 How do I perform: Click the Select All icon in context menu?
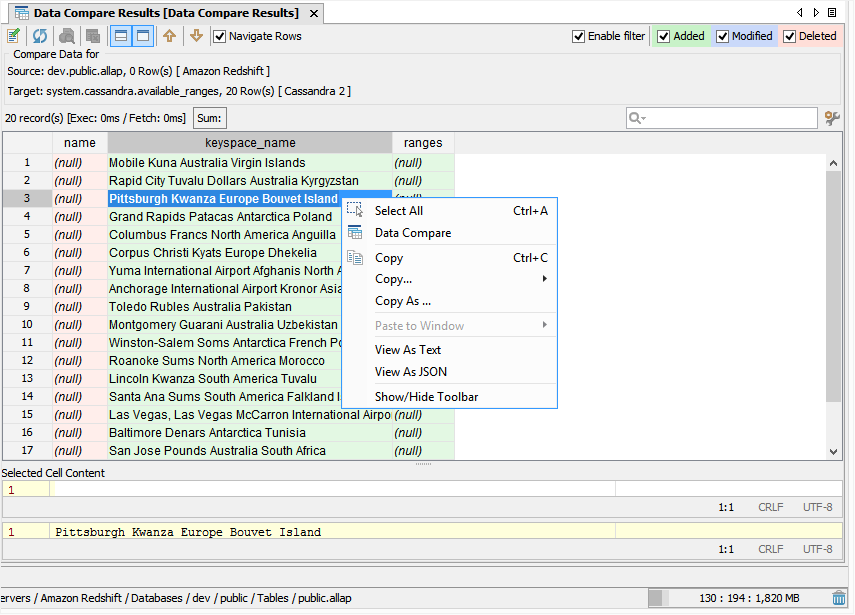(x=355, y=210)
